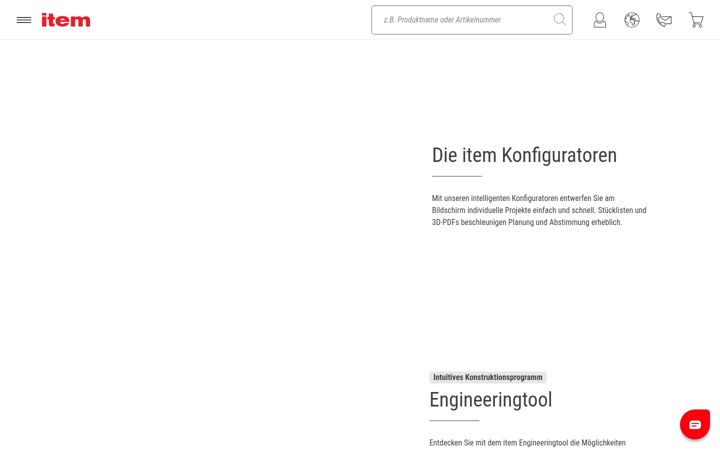The height and width of the screenshot is (450, 720).
Task: Open the hamburger navigation menu
Action: pyautogui.click(x=24, y=20)
